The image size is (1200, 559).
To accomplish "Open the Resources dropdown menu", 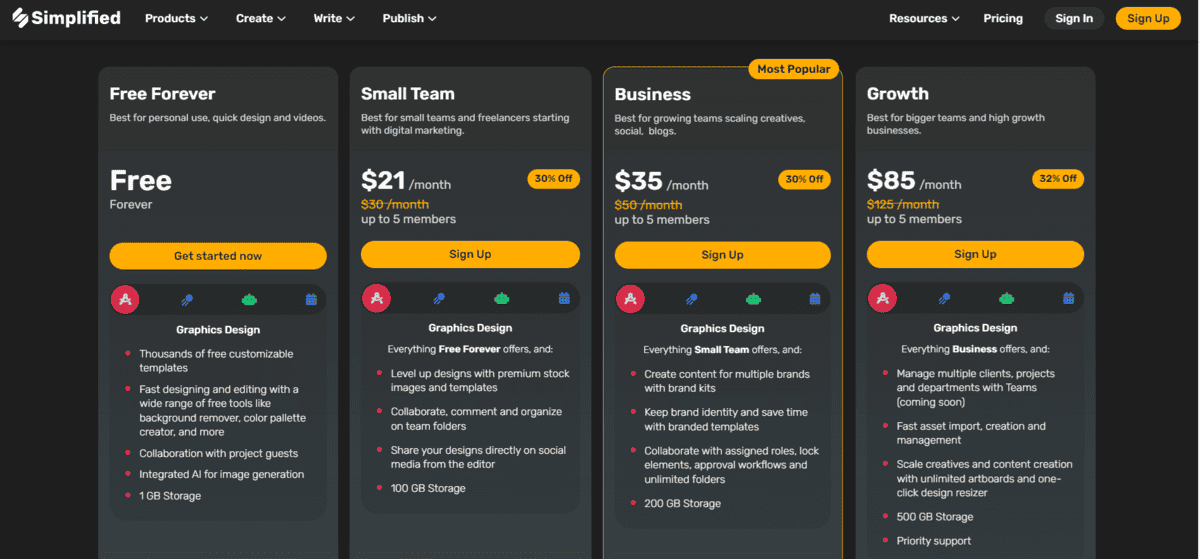I will coord(924,18).
